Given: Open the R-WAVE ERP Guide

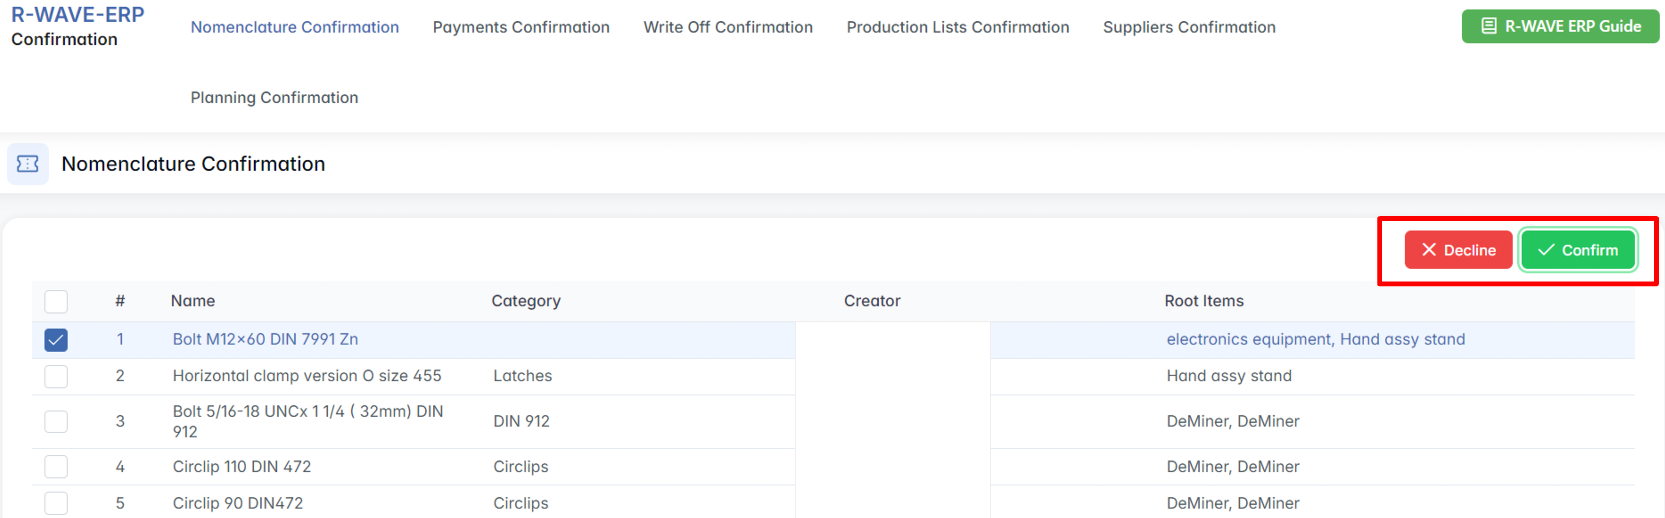Looking at the screenshot, I should pyautogui.click(x=1560, y=26).
